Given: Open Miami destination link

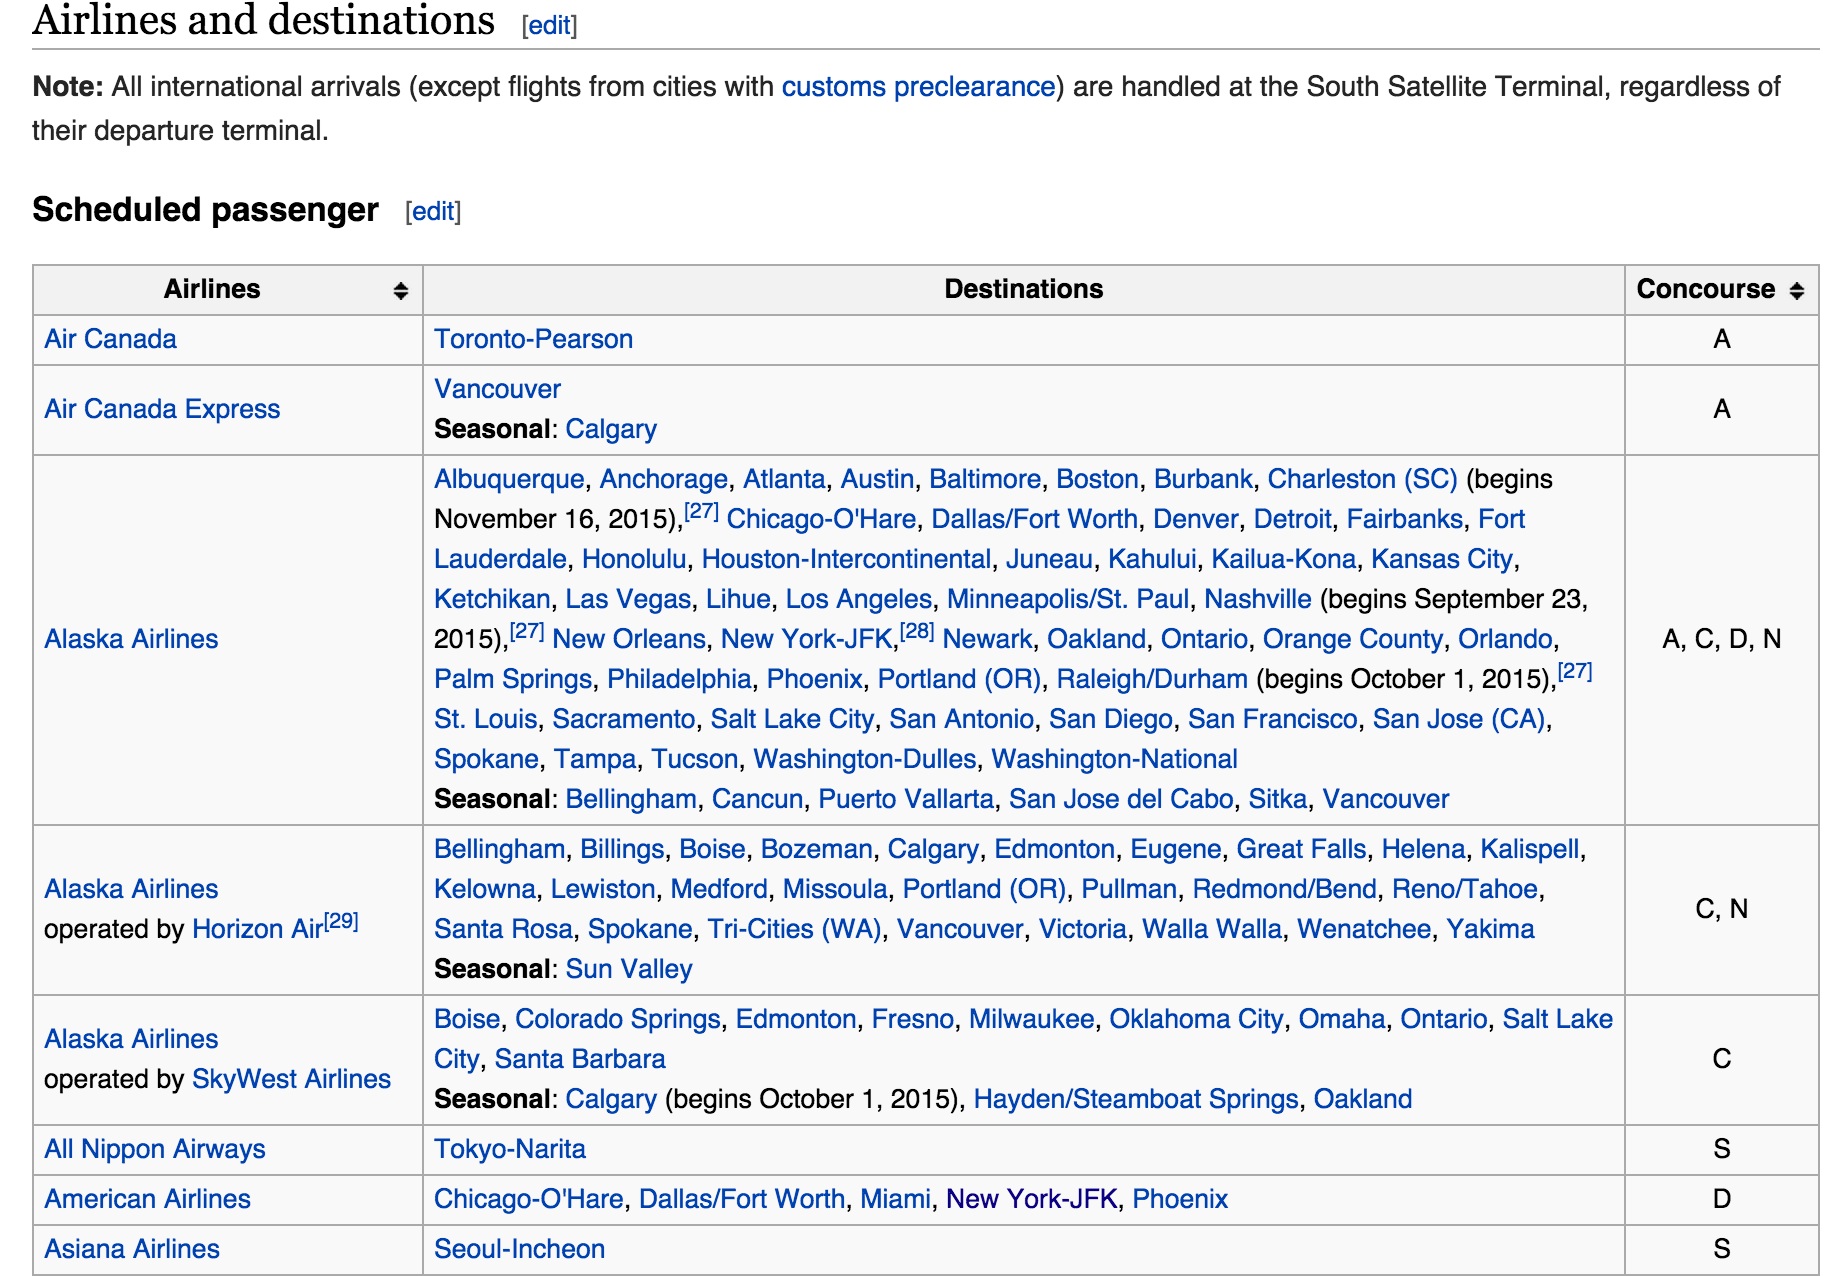Looking at the screenshot, I should [x=895, y=1199].
